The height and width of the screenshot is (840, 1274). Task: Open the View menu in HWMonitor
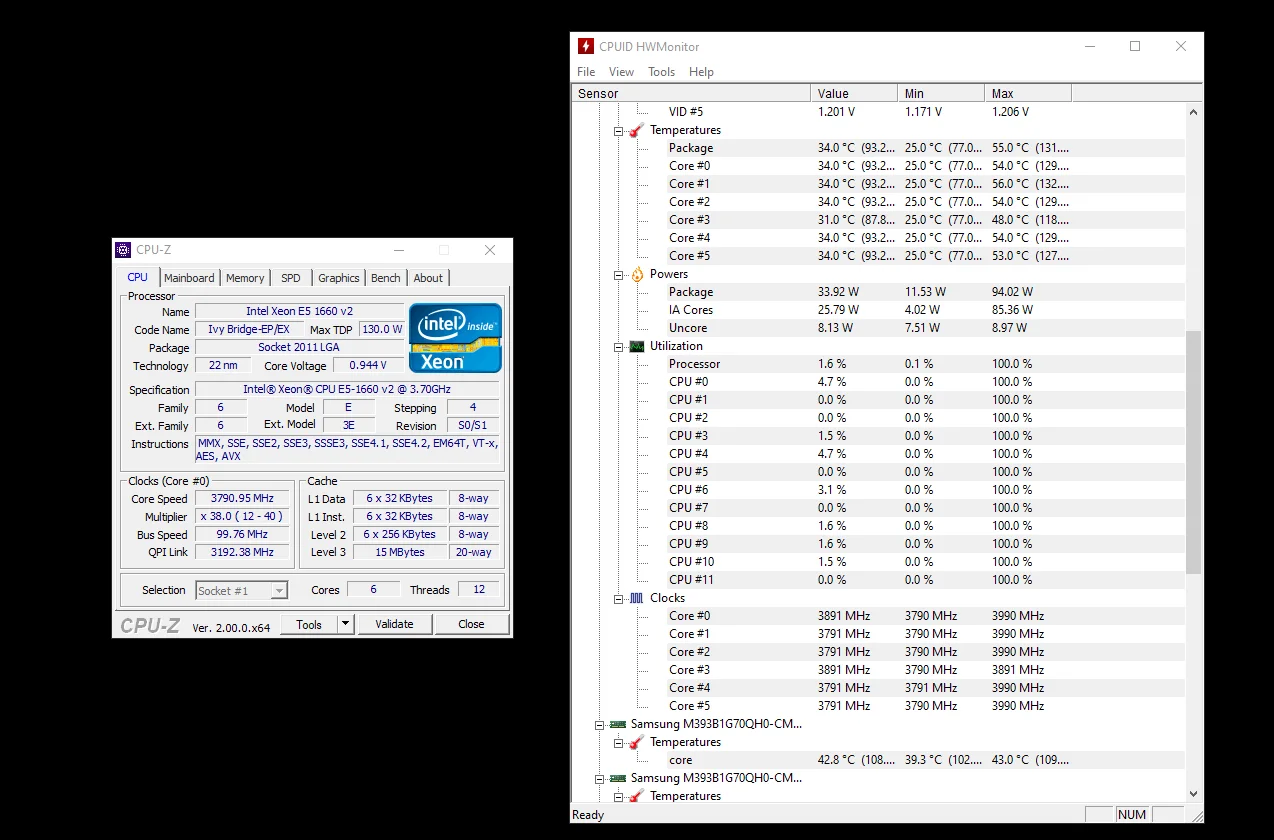pyautogui.click(x=621, y=72)
